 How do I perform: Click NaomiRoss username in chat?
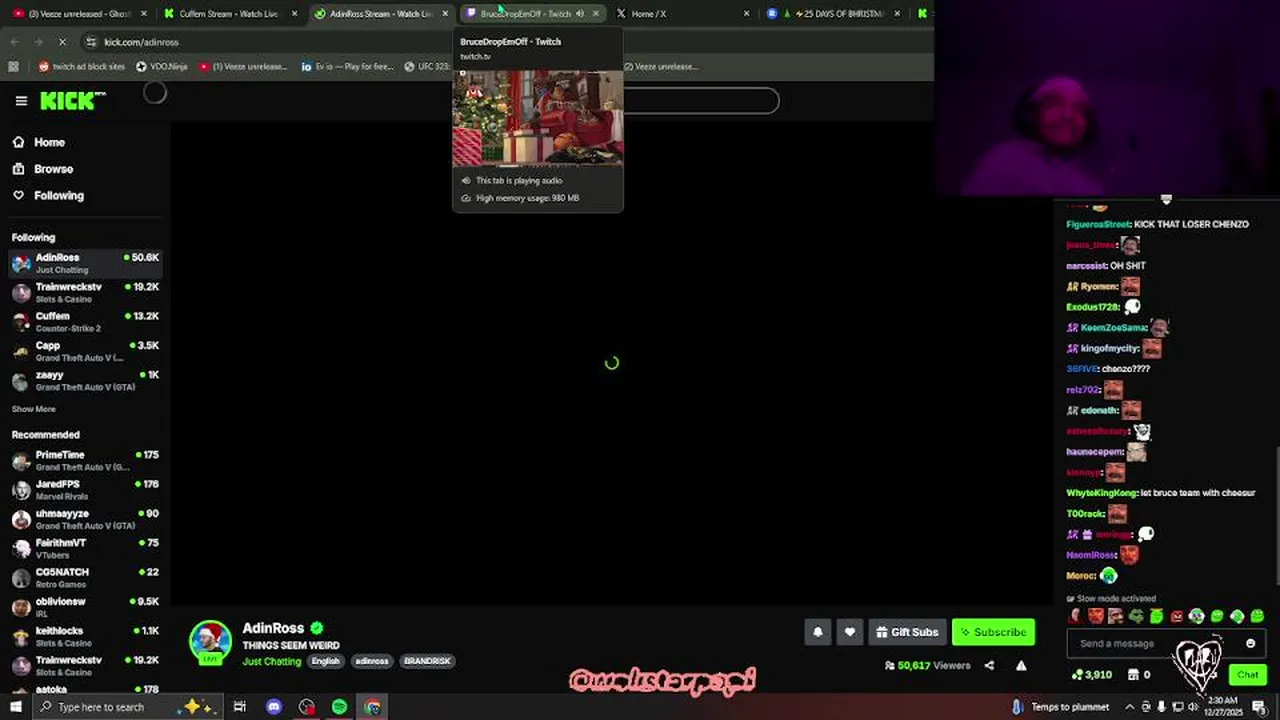[1090, 555]
